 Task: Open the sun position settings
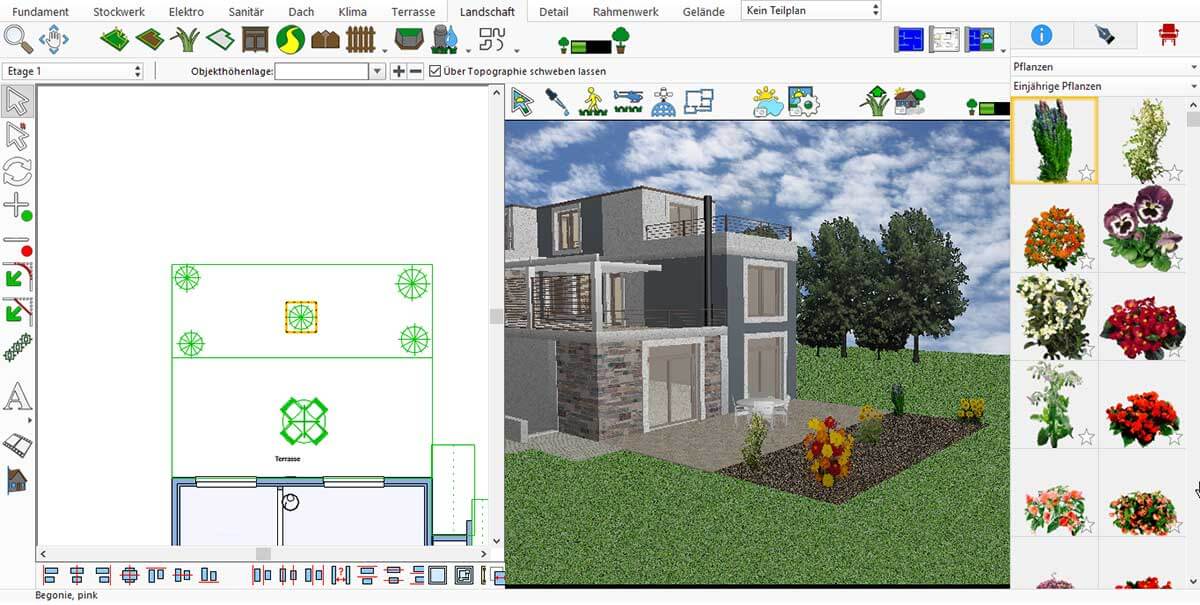tap(766, 100)
